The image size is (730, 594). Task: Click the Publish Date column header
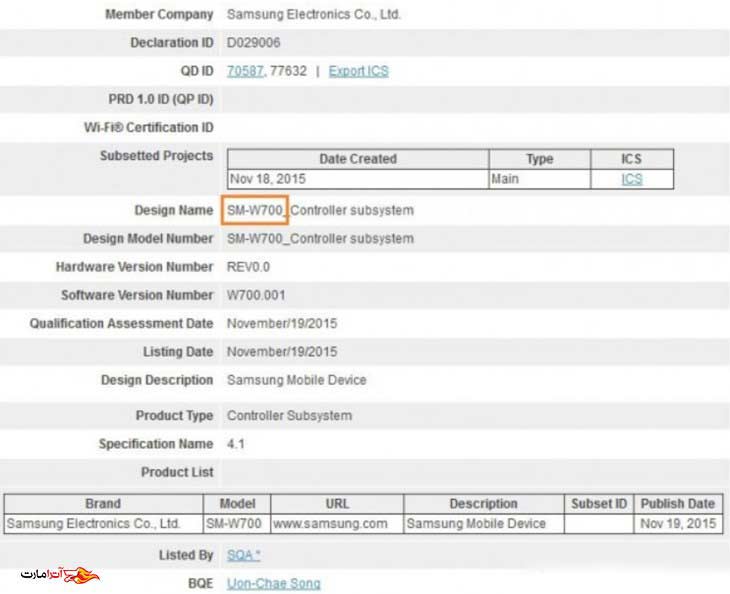[x=677, y=504]
